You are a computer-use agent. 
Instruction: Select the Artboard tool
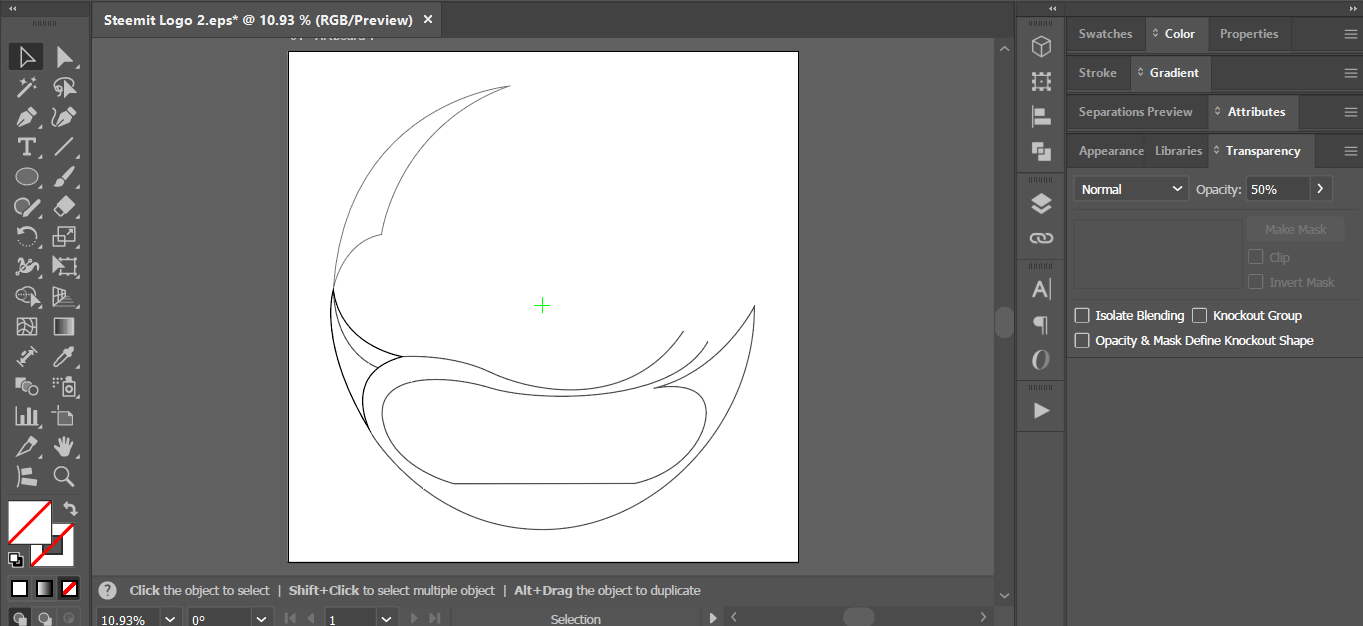pyautogui.click(x=65, y=416)
